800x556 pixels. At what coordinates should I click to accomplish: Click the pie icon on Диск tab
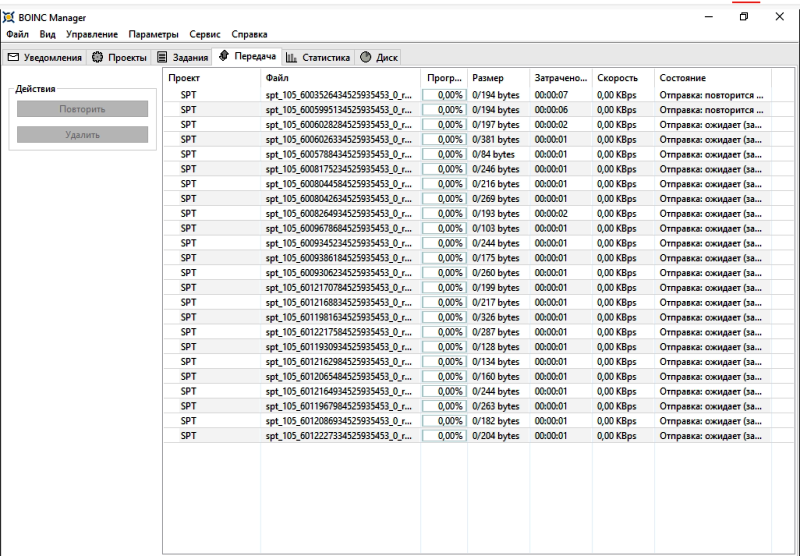click(365, 57)
